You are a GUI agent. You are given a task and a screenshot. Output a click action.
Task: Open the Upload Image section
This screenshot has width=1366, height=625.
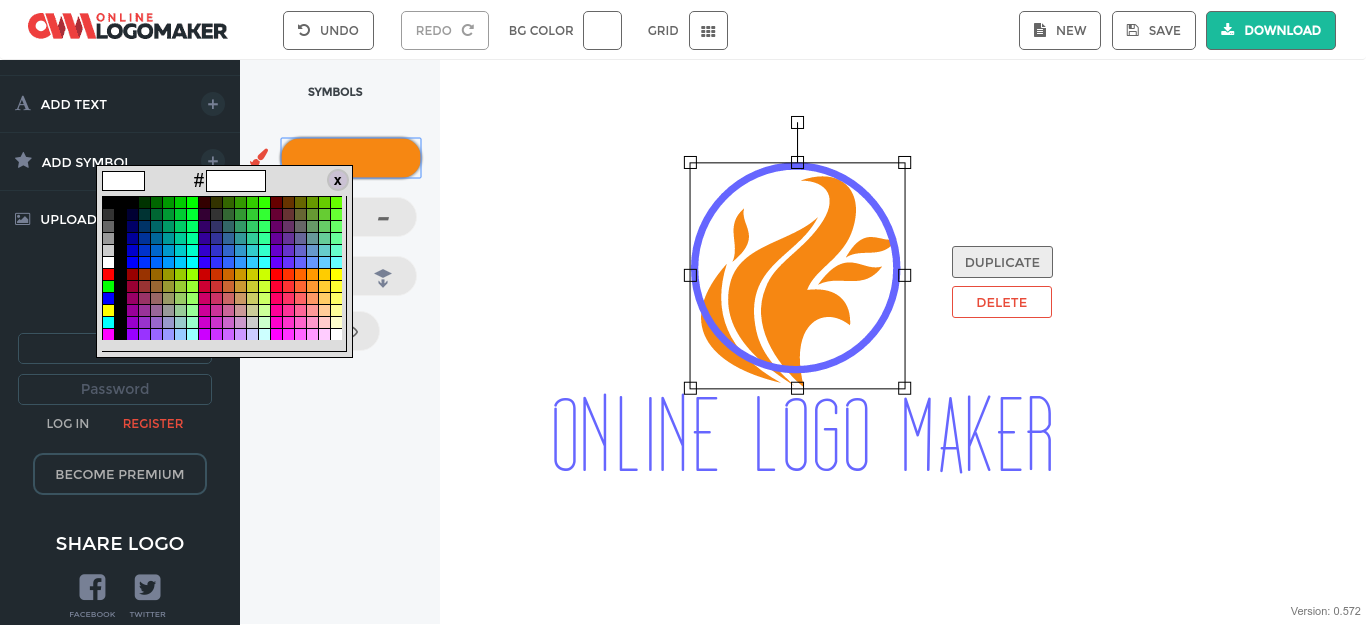click(55, 219)
